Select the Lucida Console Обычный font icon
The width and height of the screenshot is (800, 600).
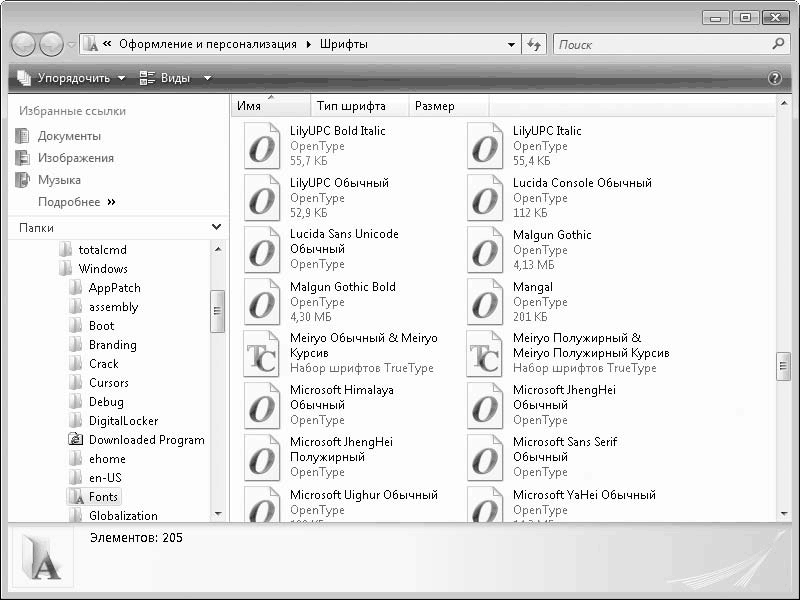point(485,198)
